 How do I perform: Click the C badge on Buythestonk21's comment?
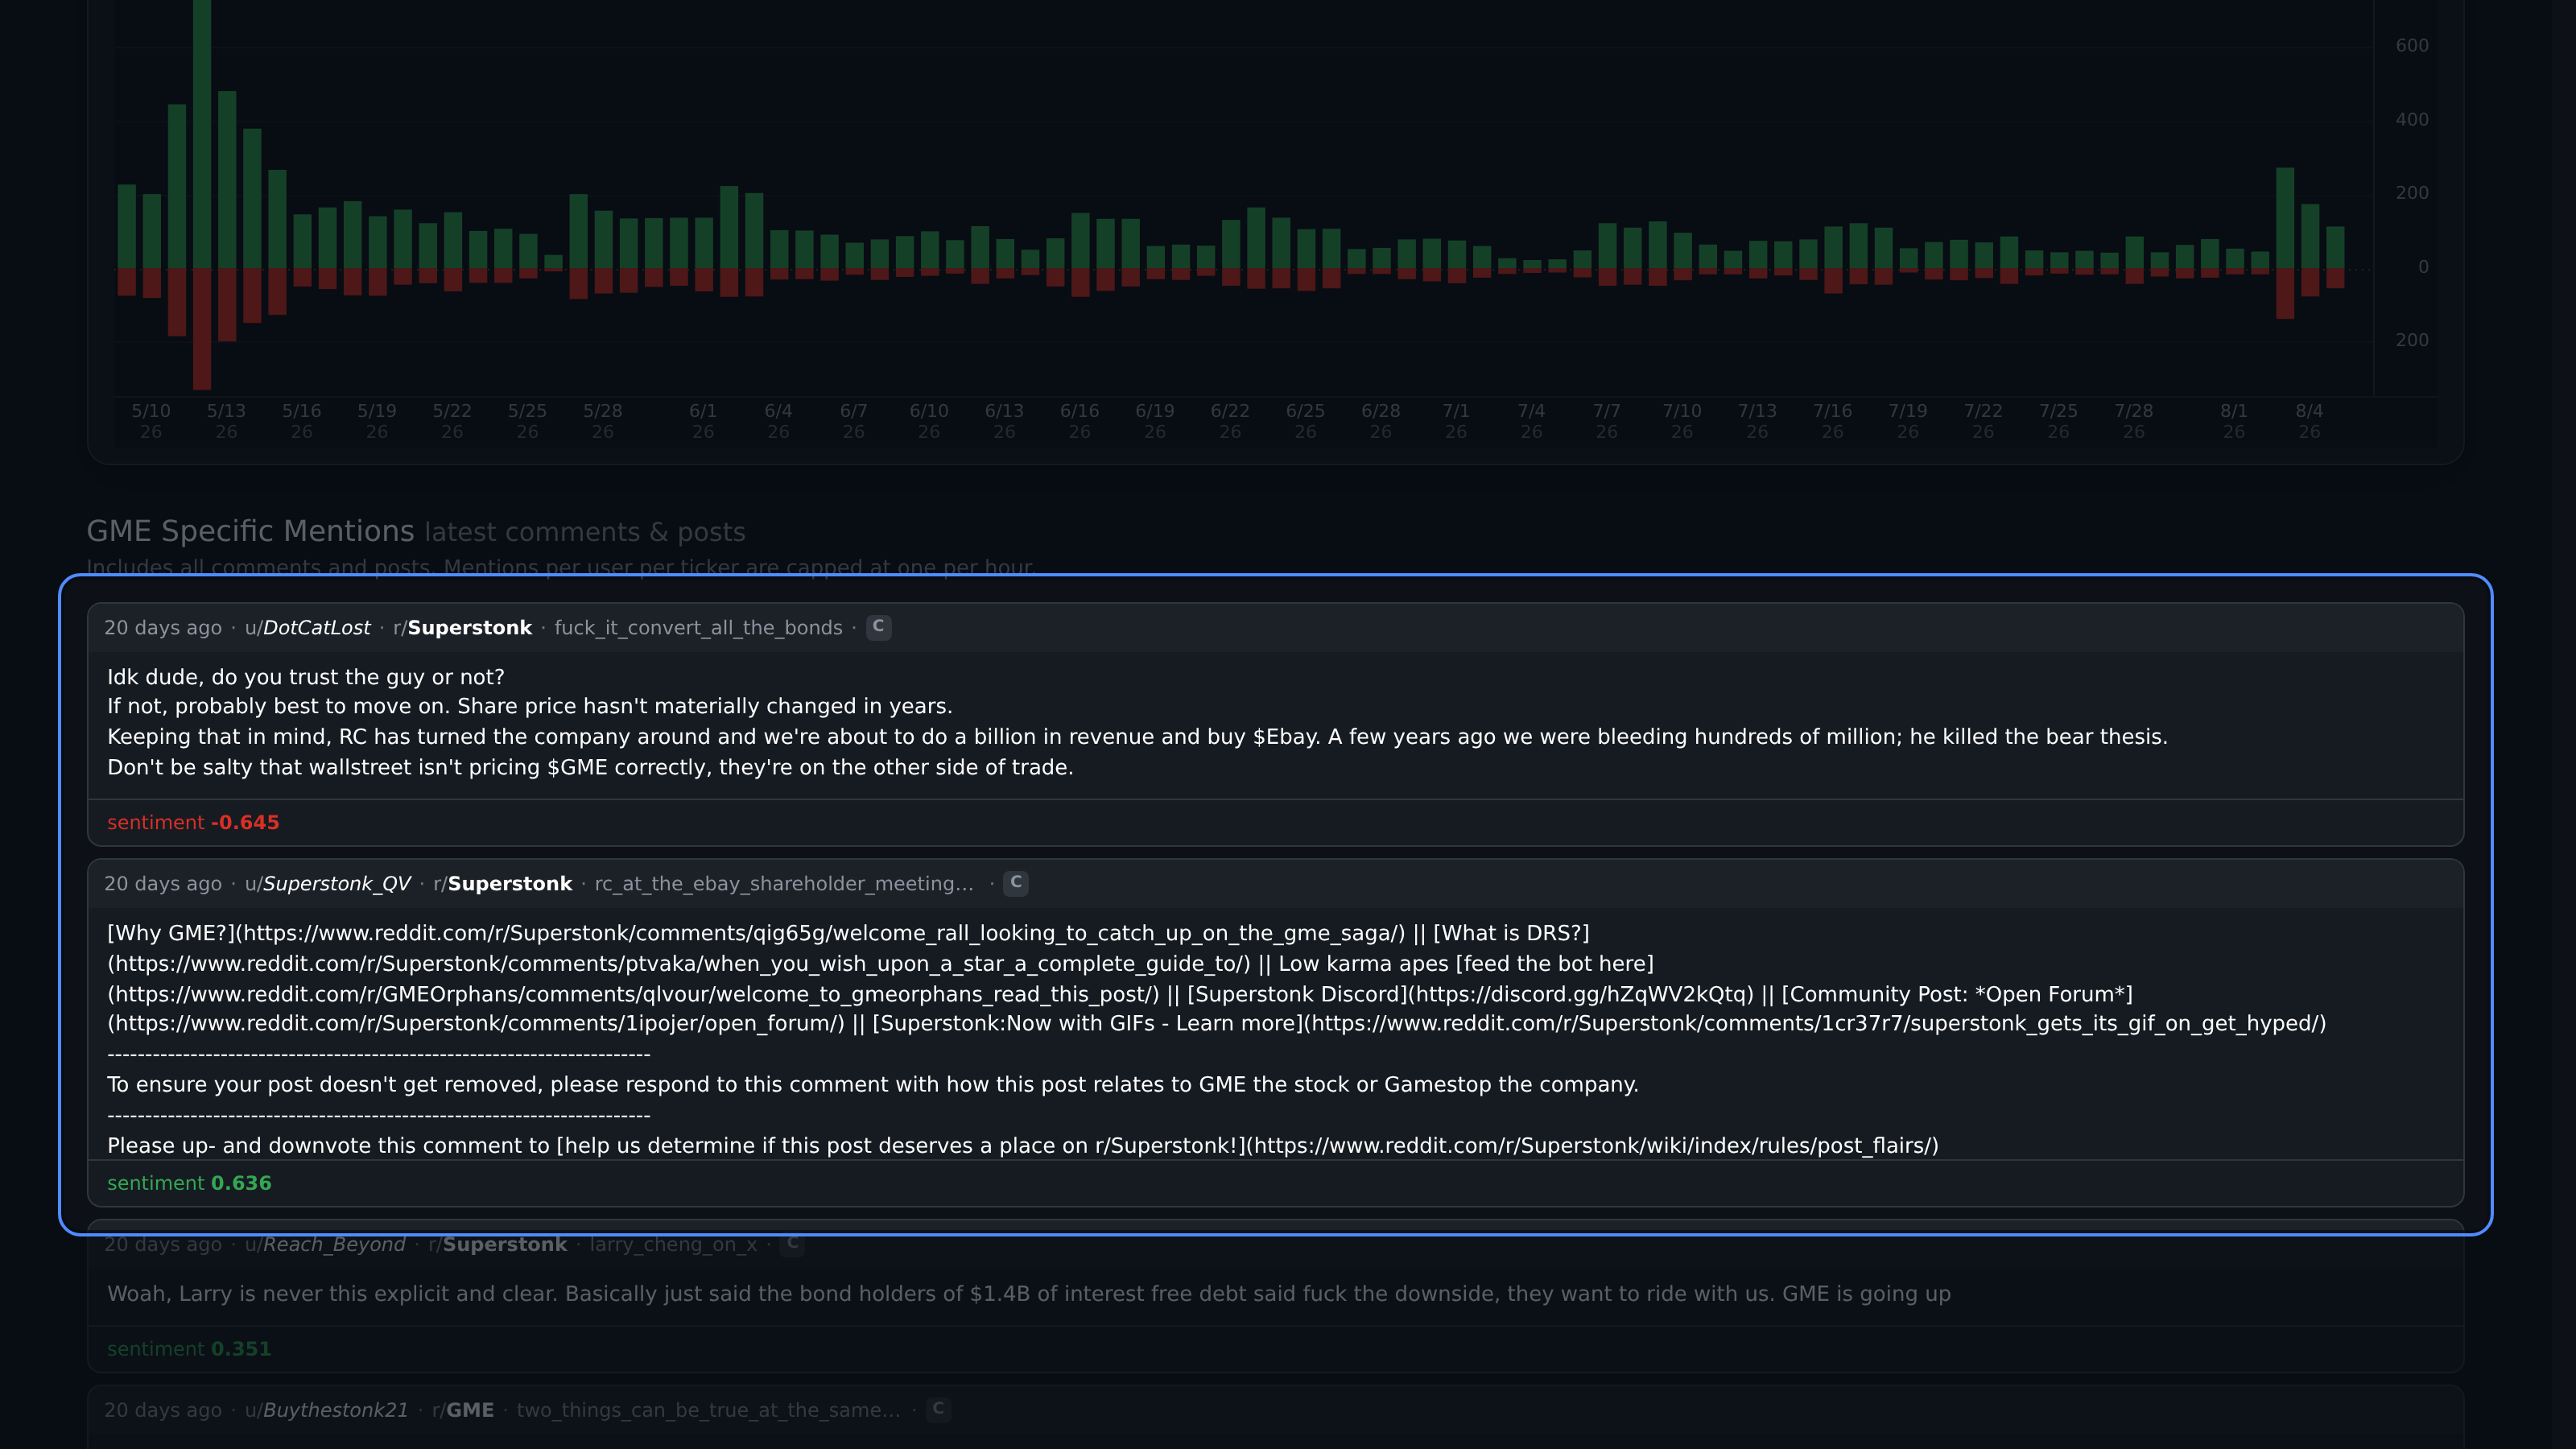[937, 1409]
